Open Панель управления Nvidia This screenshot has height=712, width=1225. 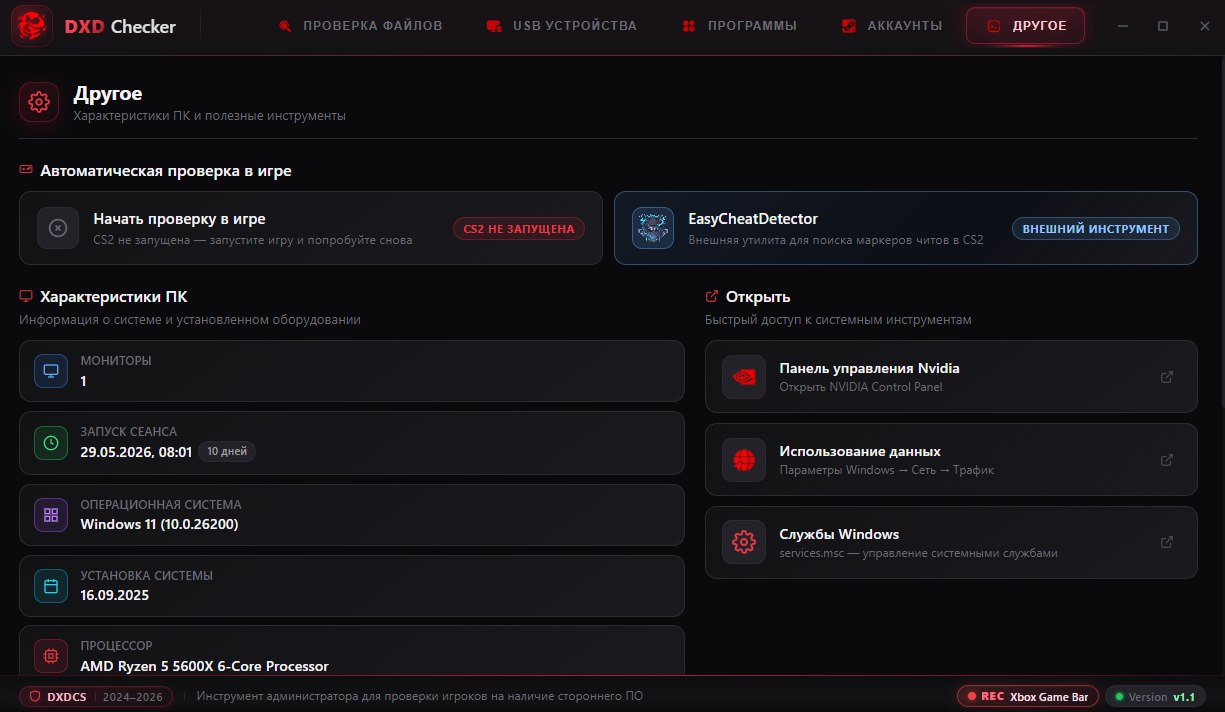[951, 377]
